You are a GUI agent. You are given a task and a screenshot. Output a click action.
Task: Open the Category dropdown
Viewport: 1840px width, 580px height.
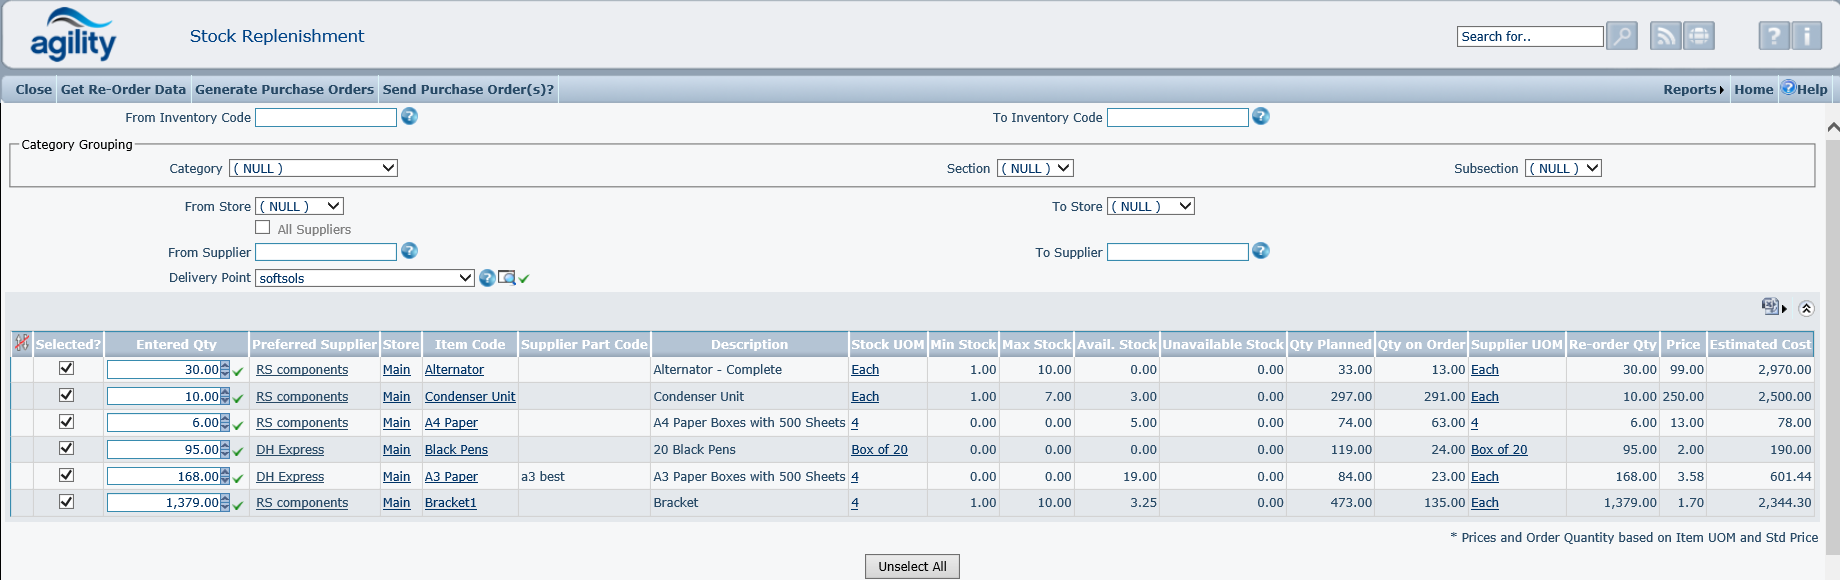pos(313,168)
